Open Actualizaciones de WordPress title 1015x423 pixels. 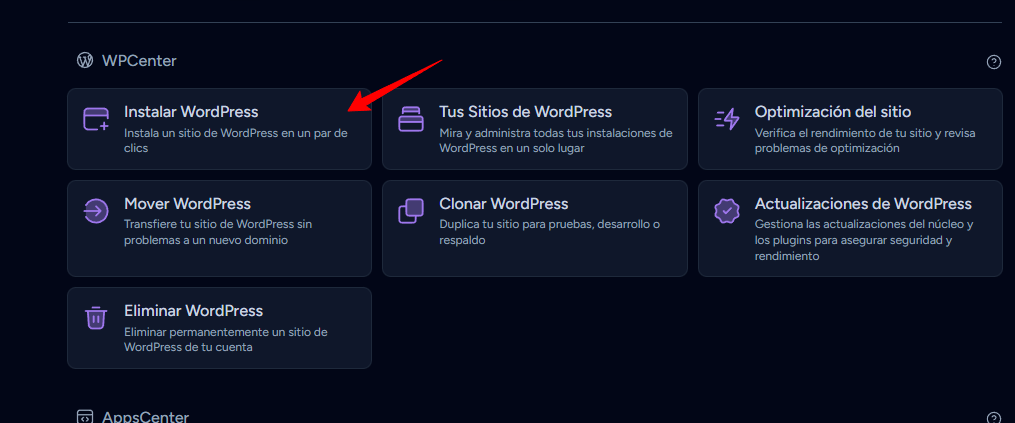(863, 204)
